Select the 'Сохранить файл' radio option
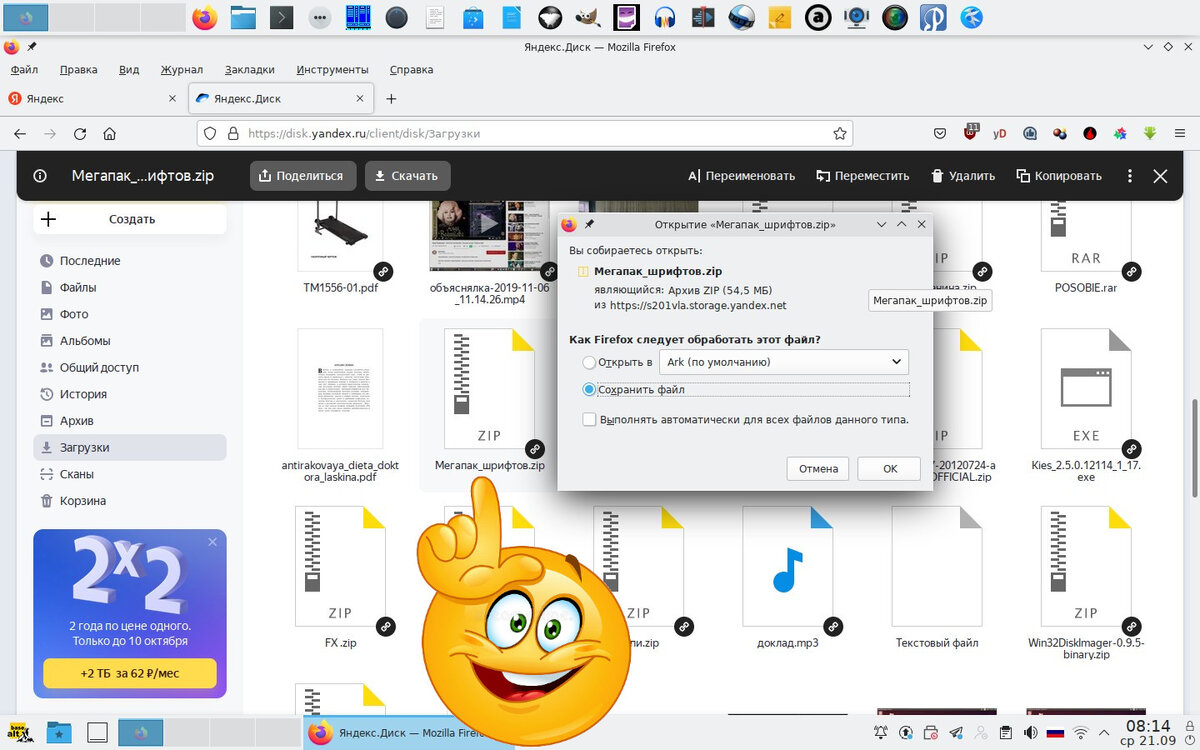 point(590,389)
